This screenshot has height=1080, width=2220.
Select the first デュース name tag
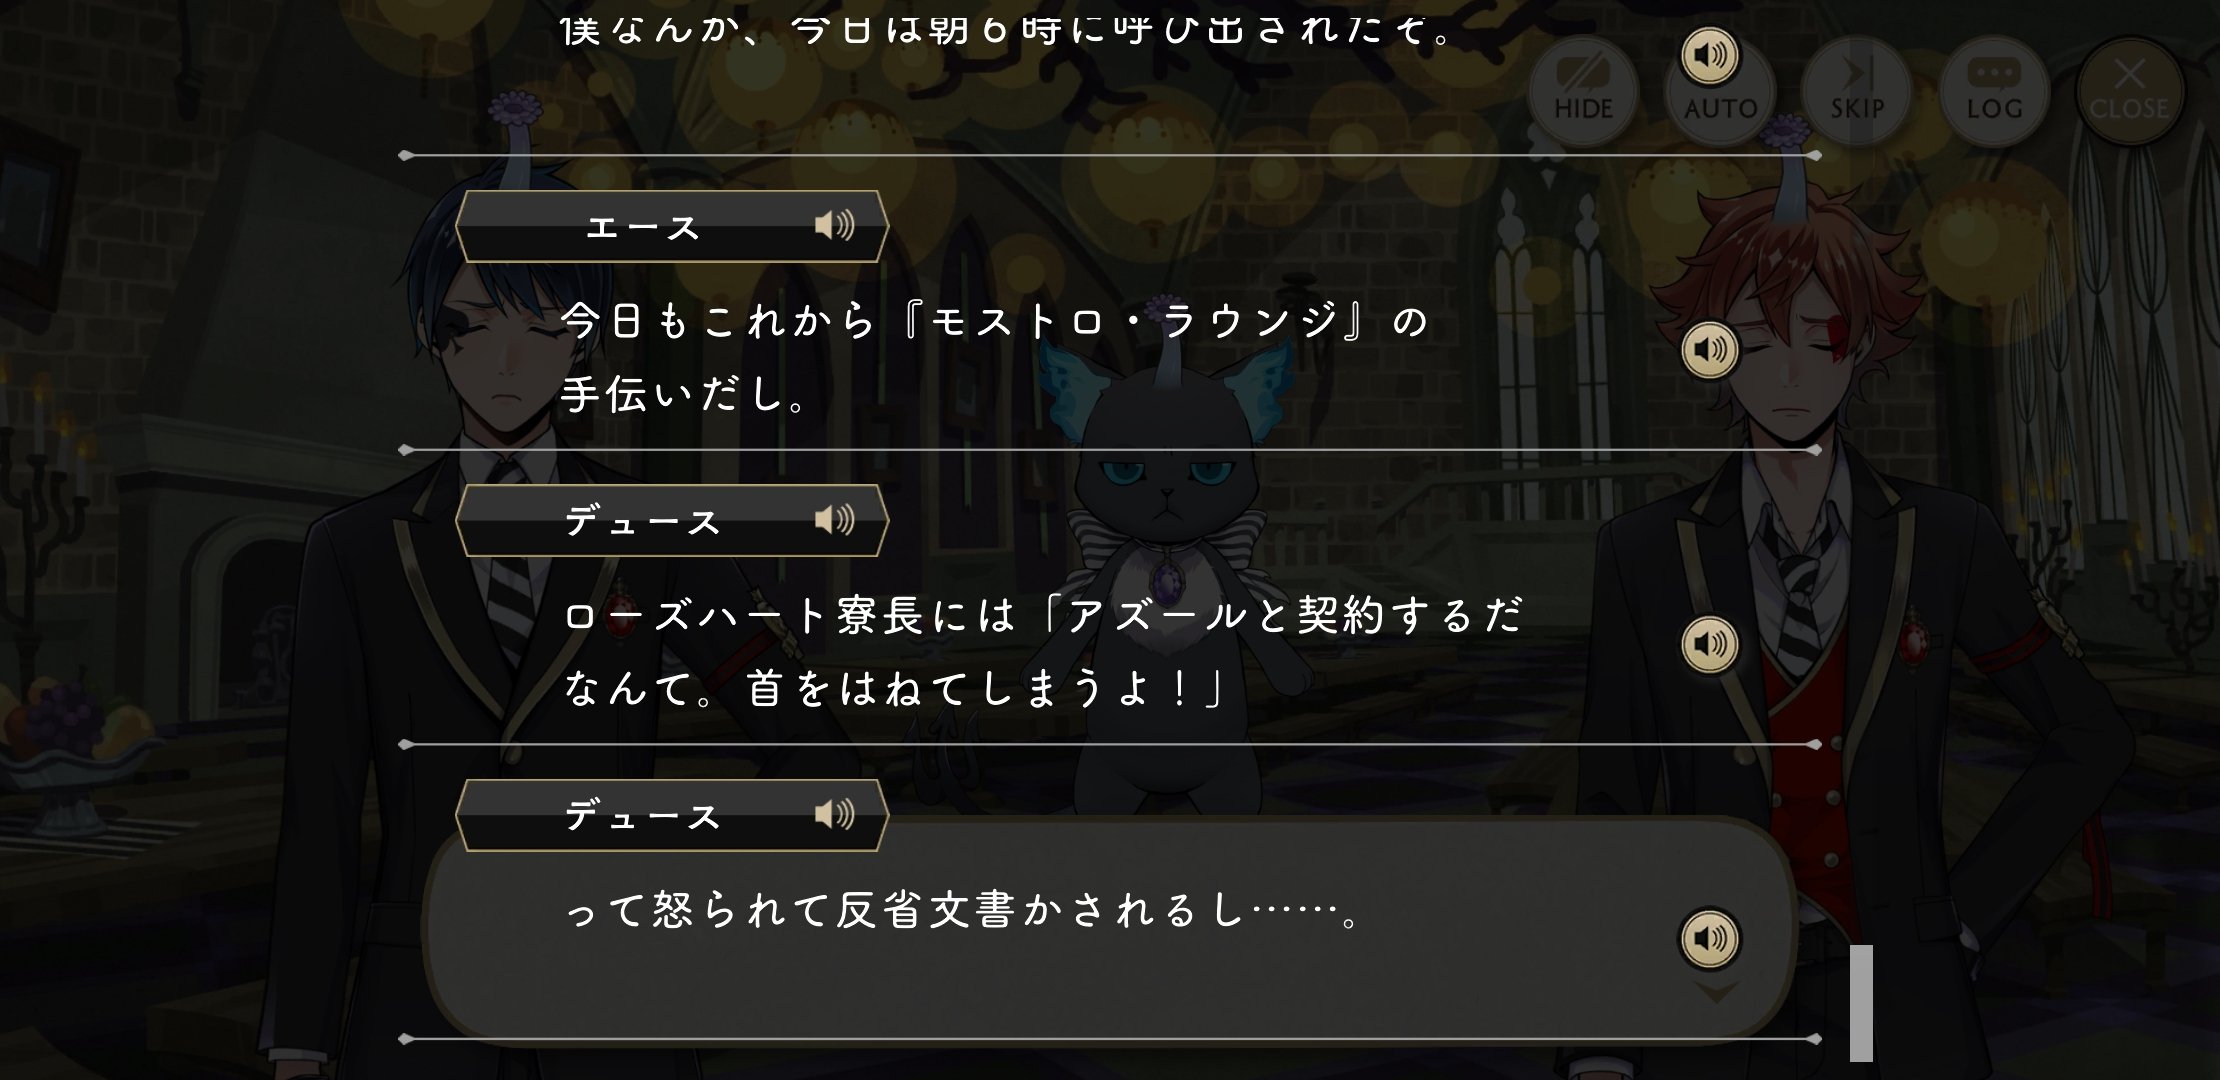coord(671,521)
